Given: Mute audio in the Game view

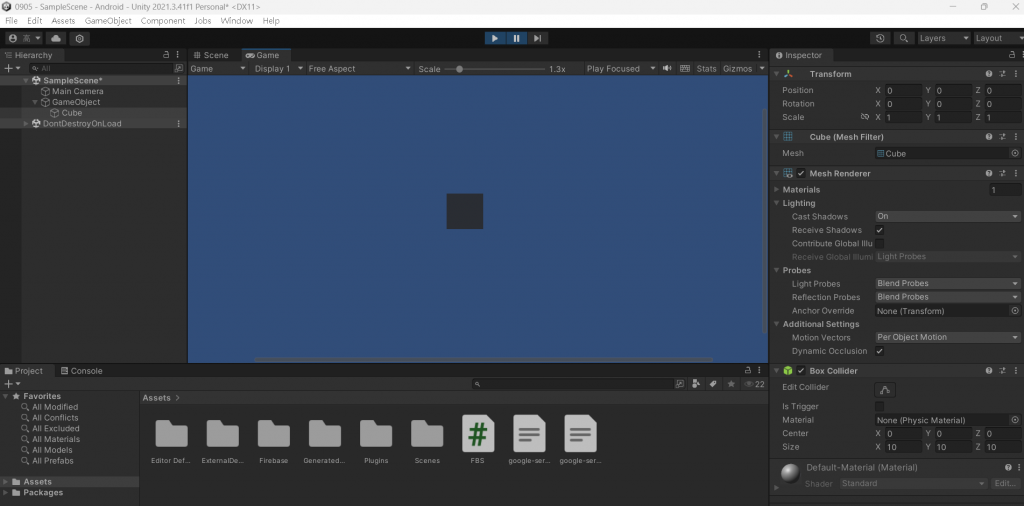Looking at the screenshot, I should 667,69.
